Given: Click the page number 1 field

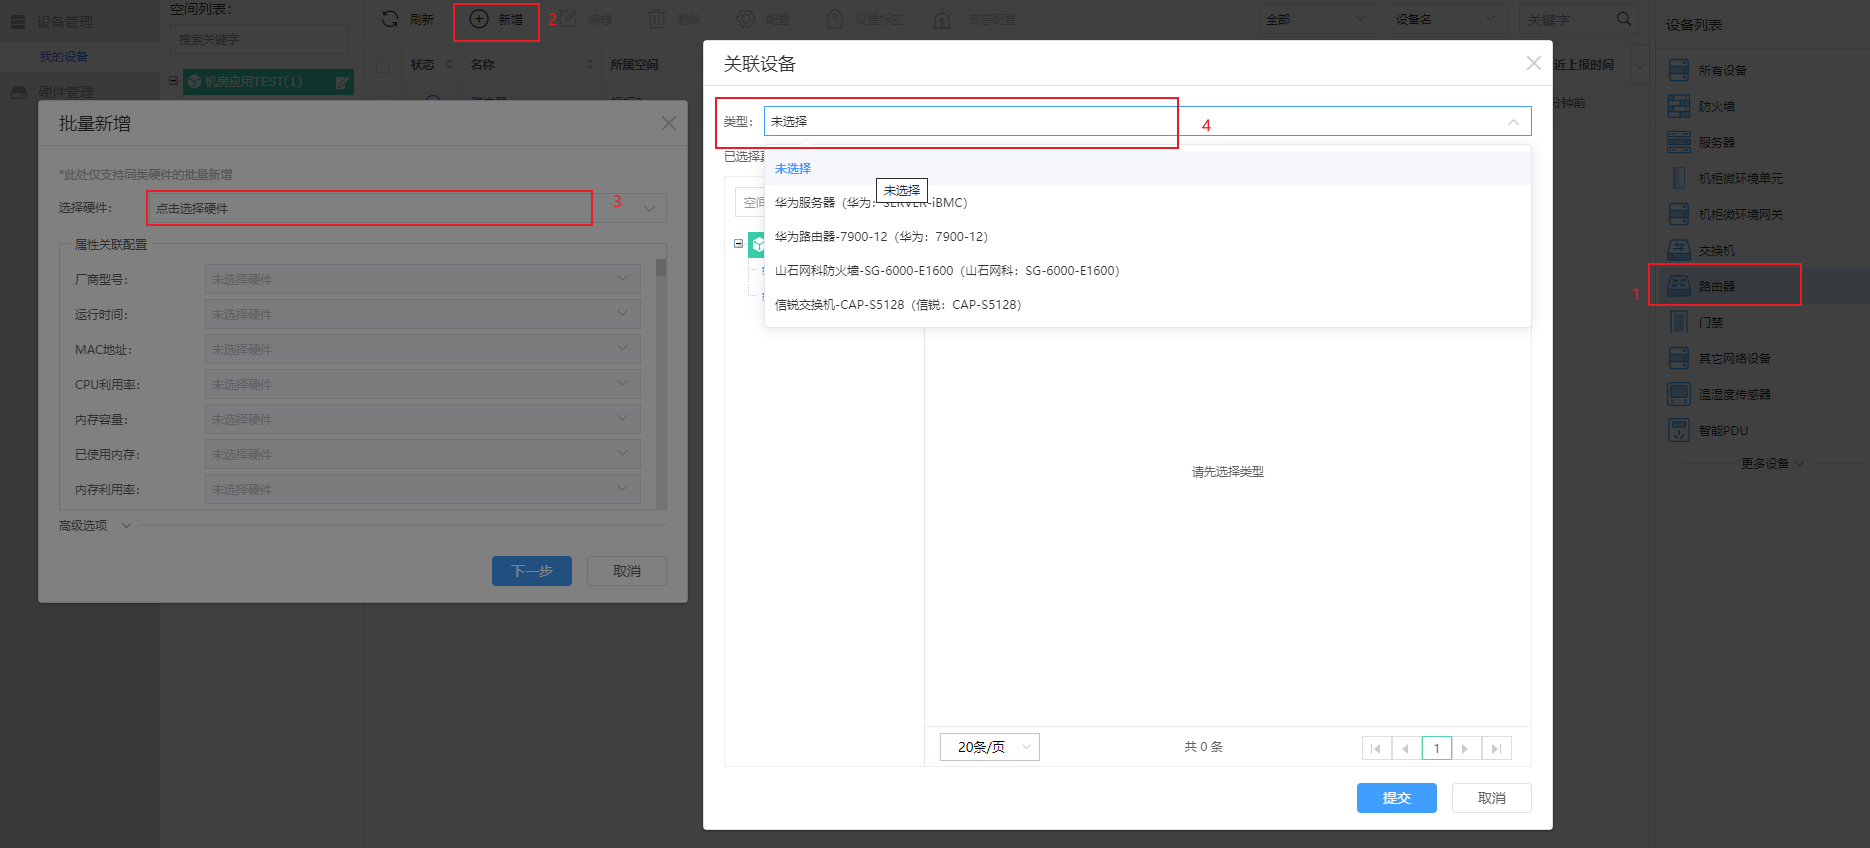Looking at the screenshot, I should [1436, 748].
